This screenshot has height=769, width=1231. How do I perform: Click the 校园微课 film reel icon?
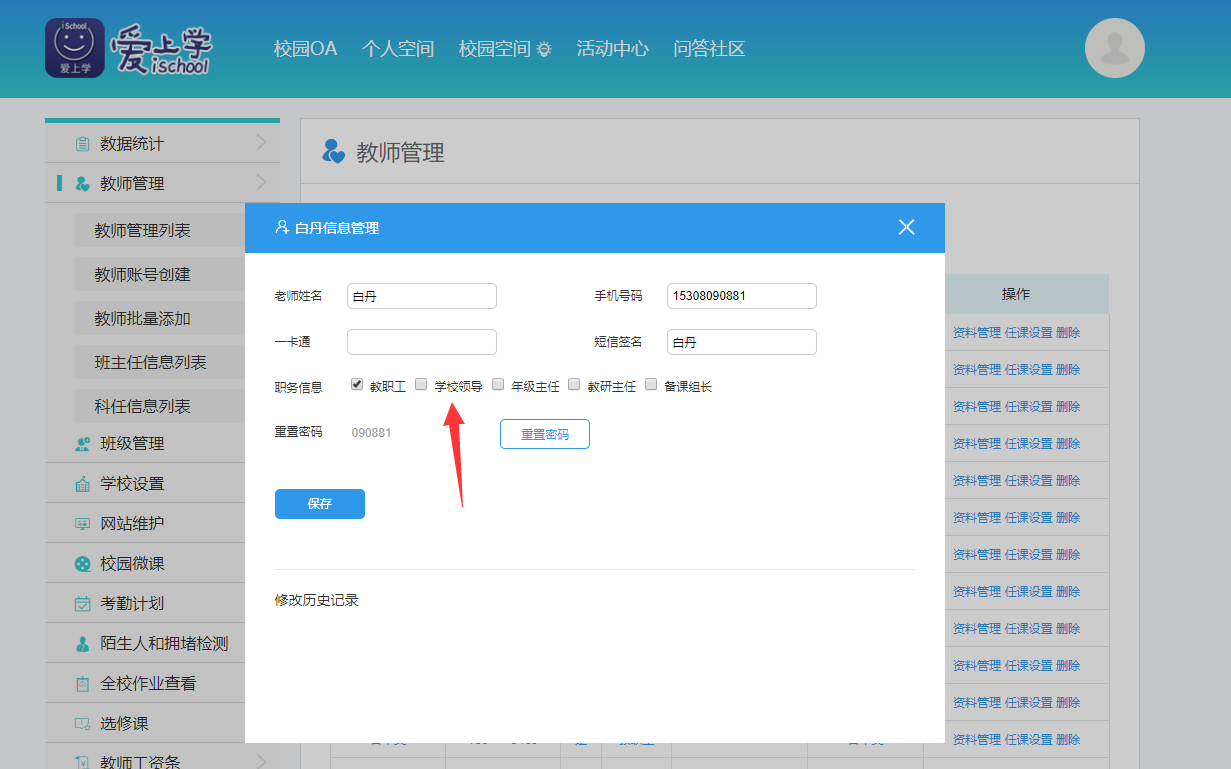click(82, 564)
